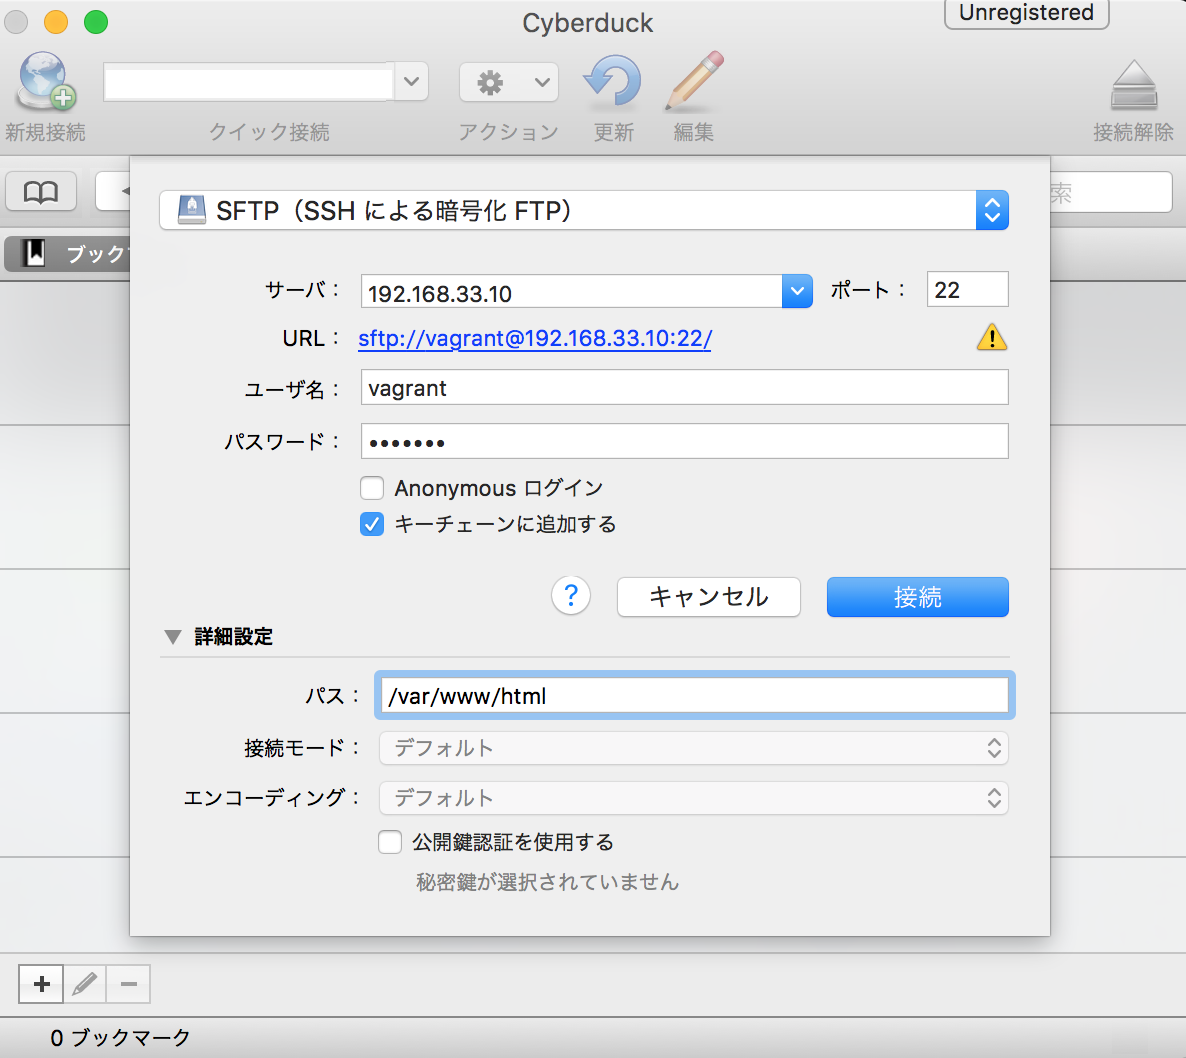Click the Unregistered button
This screenshot has height=1058, width=1186.
(1026, 13)
